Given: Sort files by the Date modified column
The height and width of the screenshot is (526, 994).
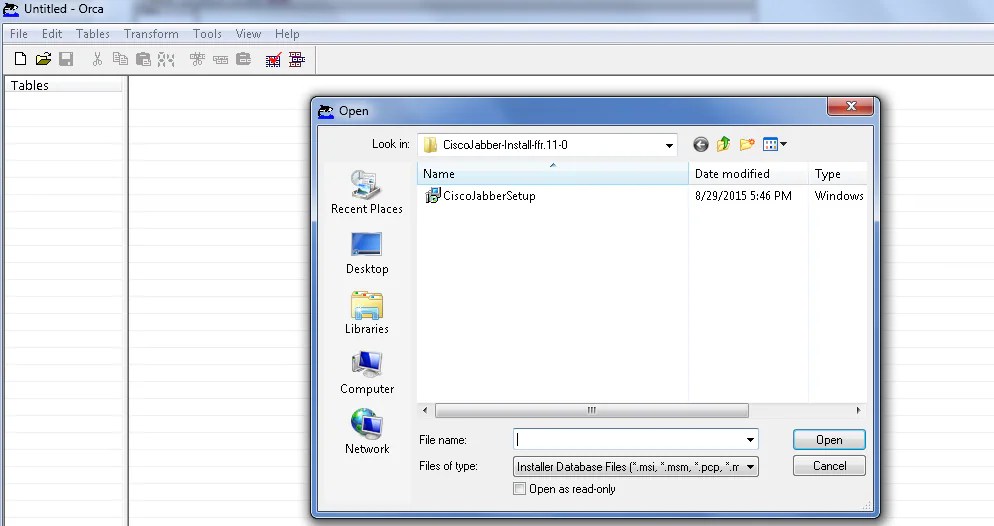Looking at the screenshot, I should pyautogui.click(x=748, y=174).
